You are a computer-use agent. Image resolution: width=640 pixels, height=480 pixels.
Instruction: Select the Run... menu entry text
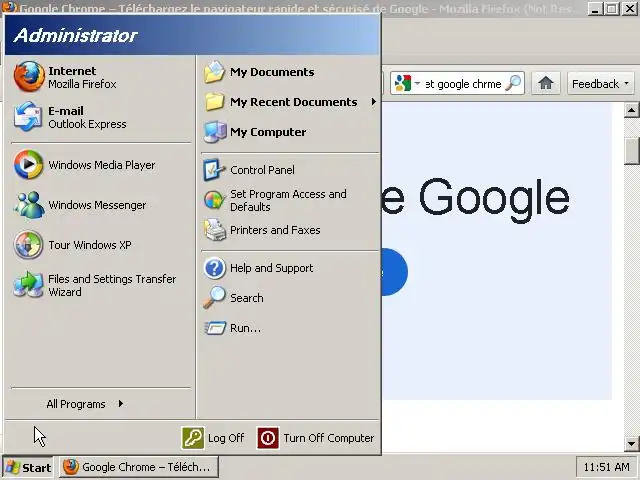[245, 328]
